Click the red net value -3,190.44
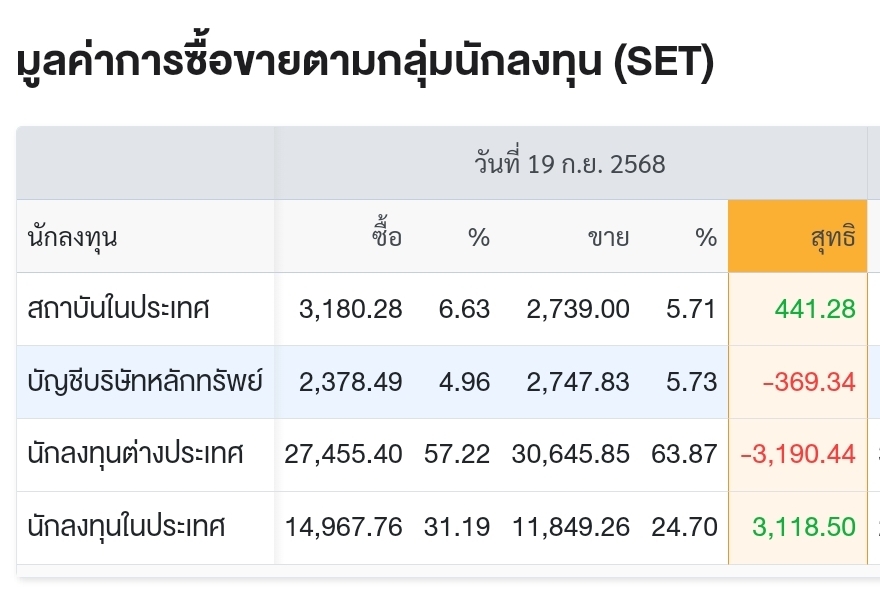Image resolution: width=880 pixels, height=607 pixels. coord(798,454)
